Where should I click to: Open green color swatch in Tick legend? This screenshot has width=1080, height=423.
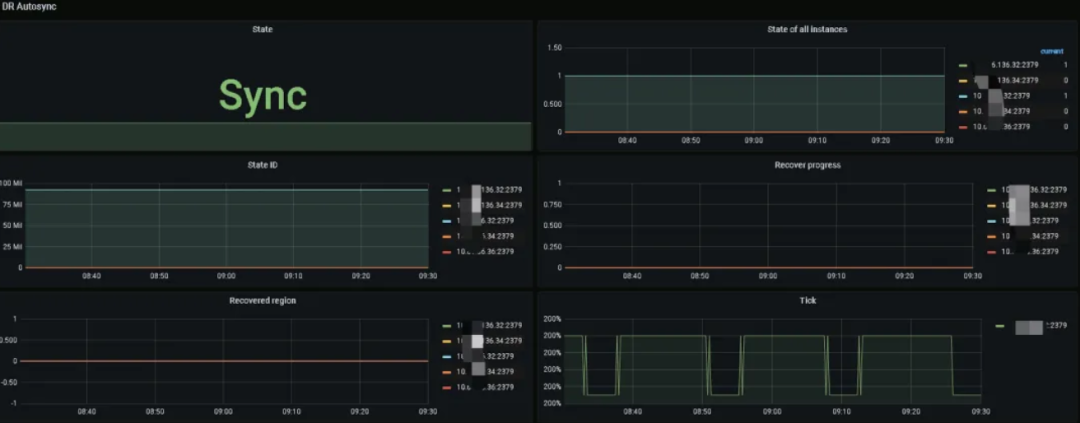1000,326
